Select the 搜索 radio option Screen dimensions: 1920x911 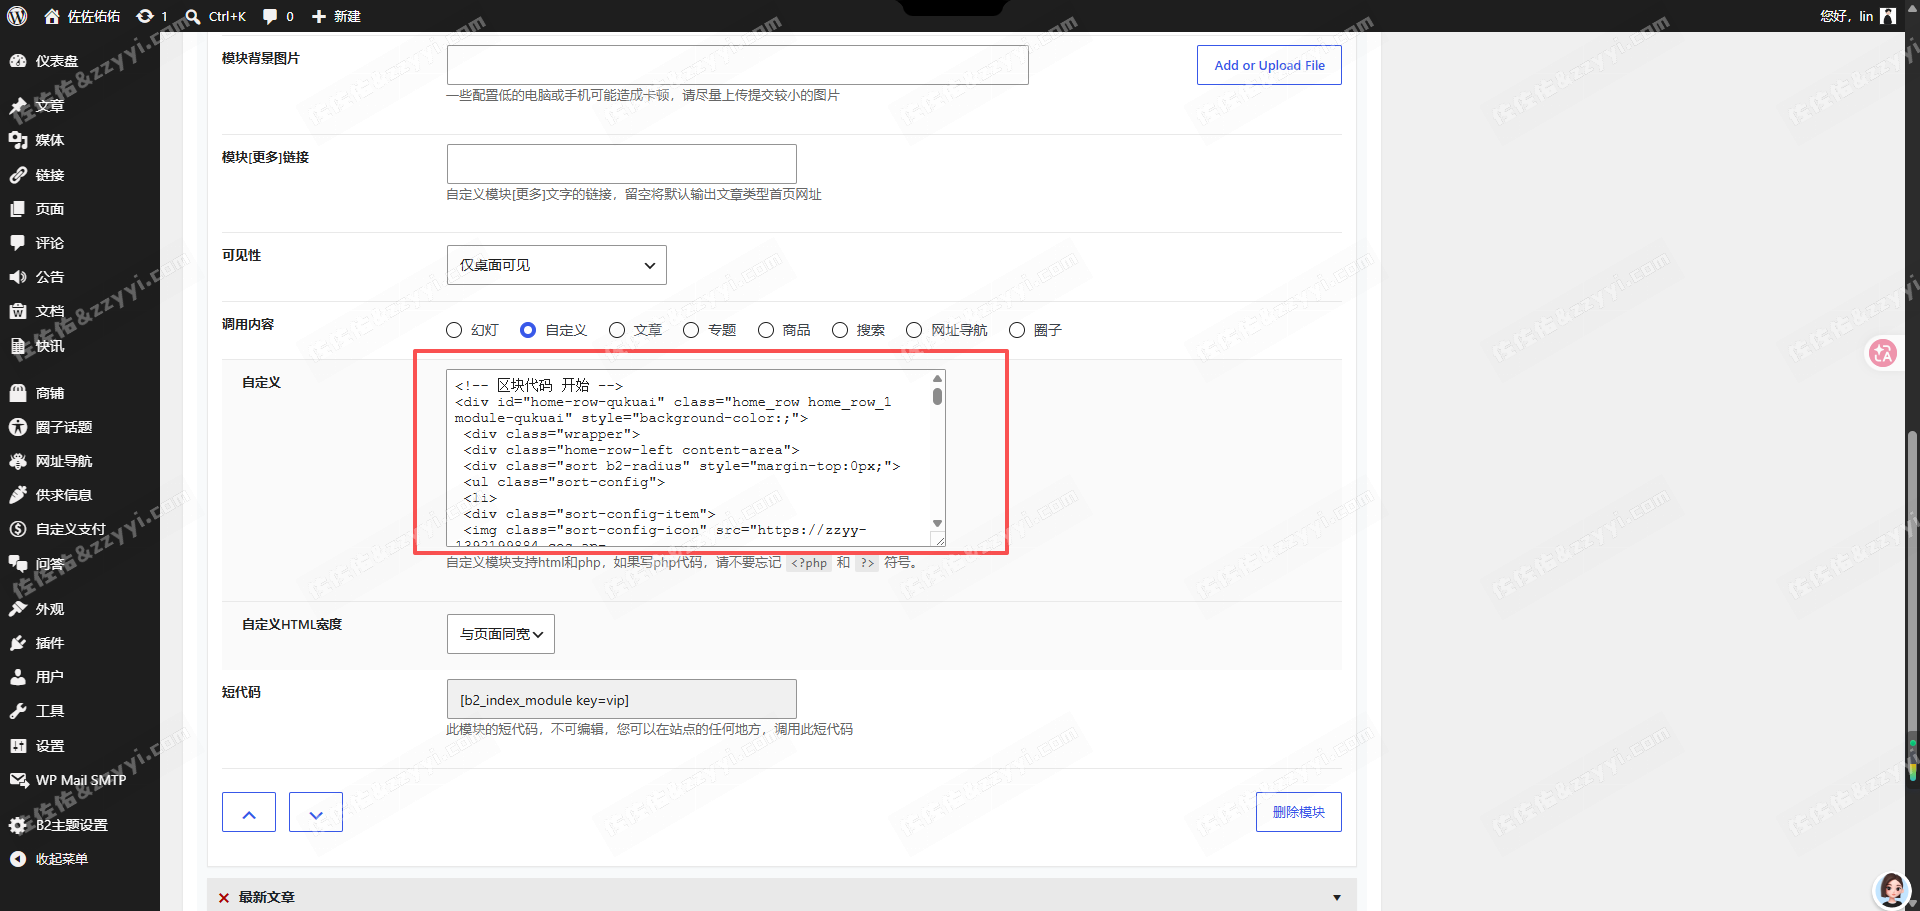click(x=840, y=330)
